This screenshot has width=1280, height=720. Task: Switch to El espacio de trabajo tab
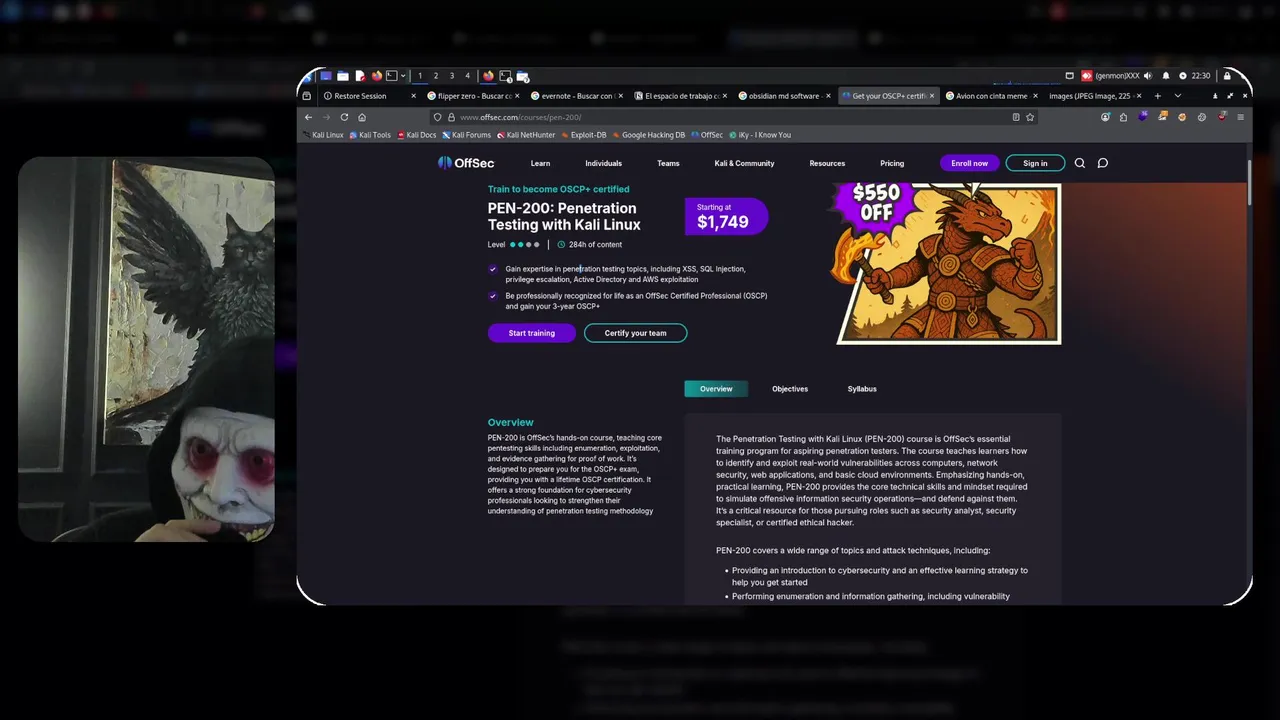(682, 96)
